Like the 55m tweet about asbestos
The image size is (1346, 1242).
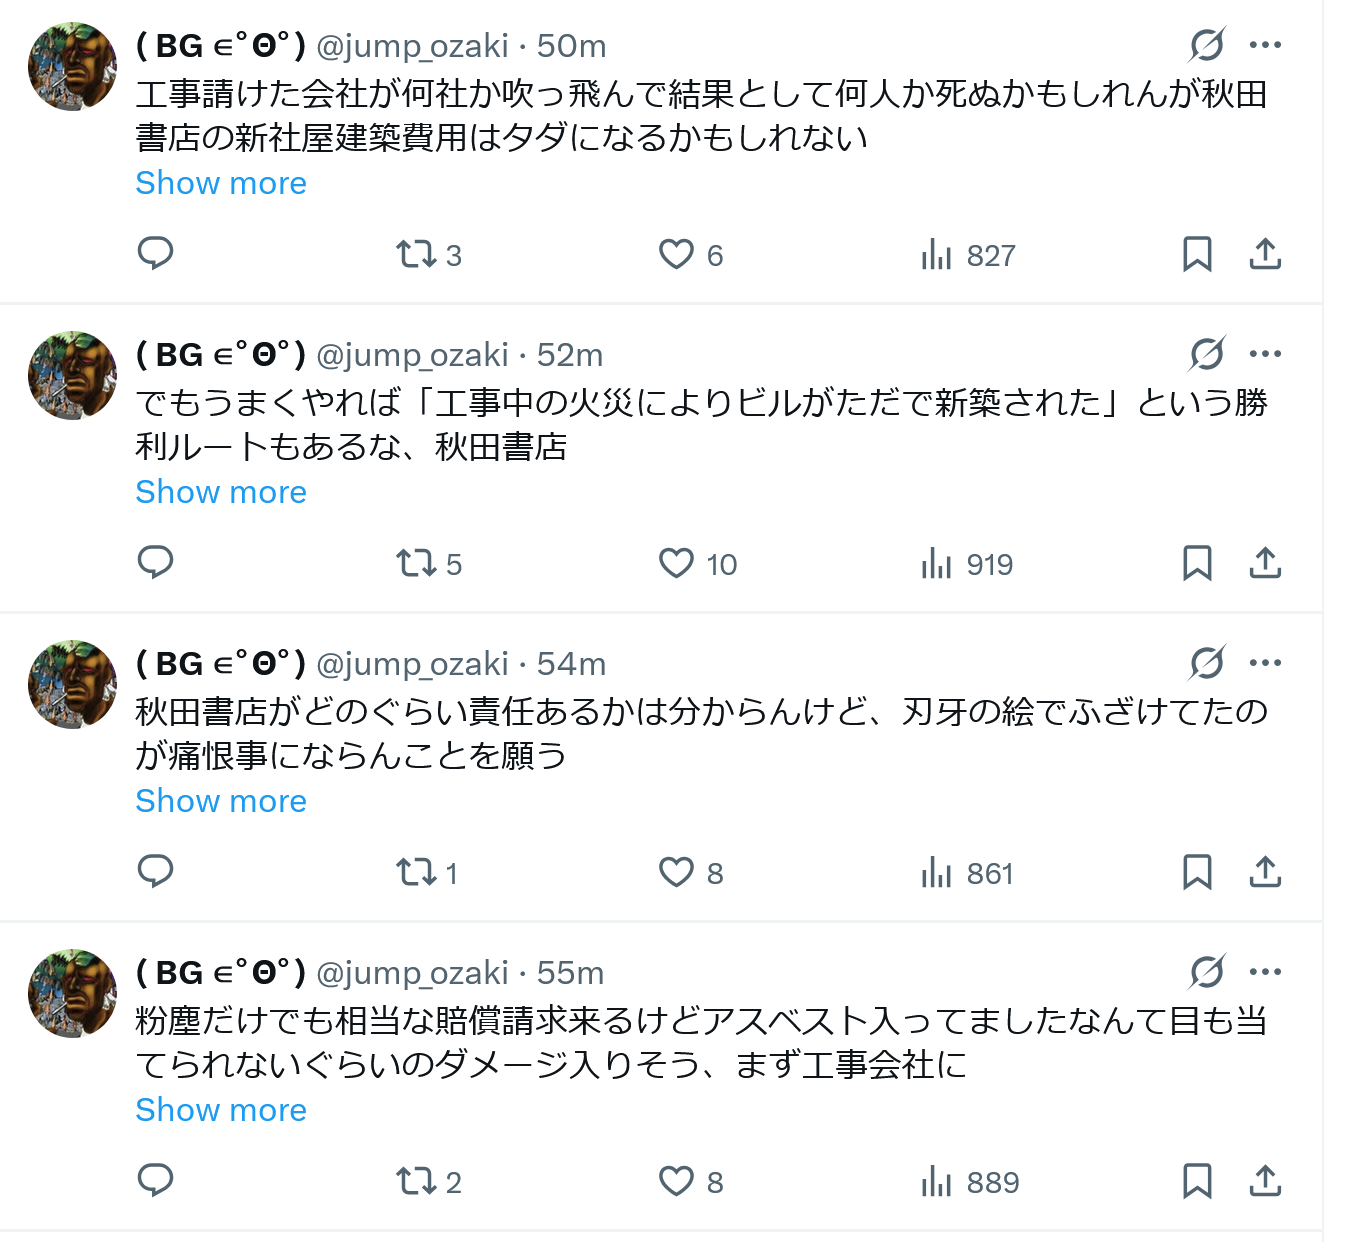676,1181
